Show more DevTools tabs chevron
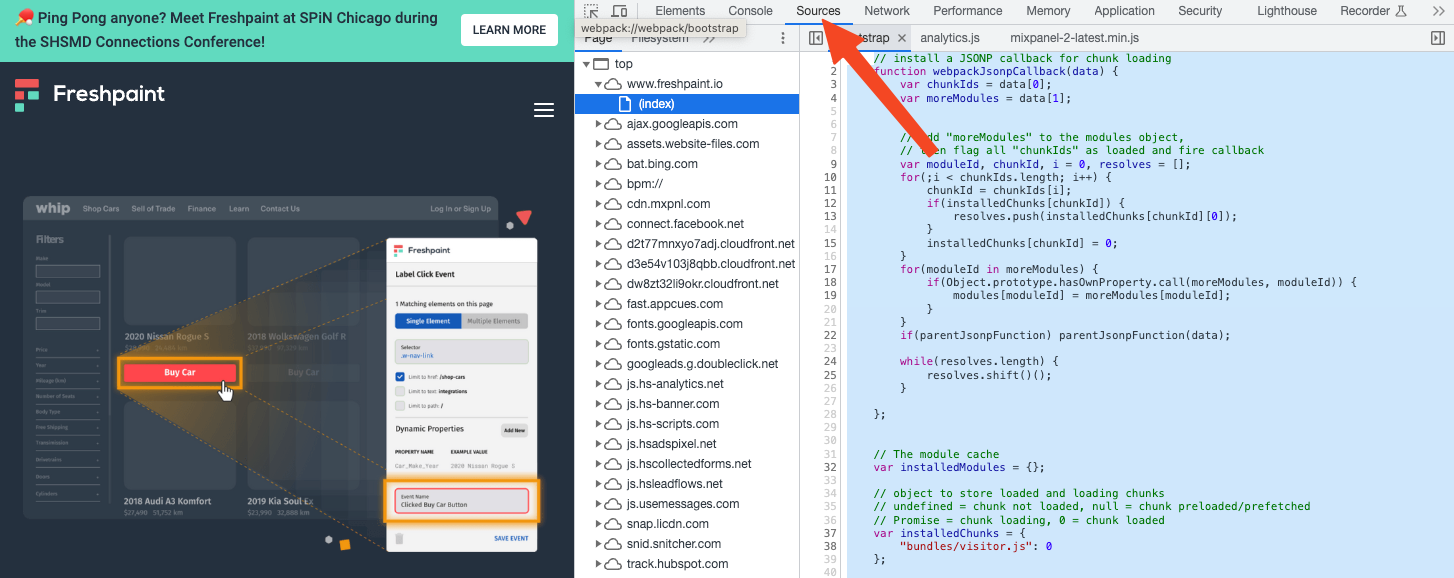 pyautogui.click(x=1437, y=11)
